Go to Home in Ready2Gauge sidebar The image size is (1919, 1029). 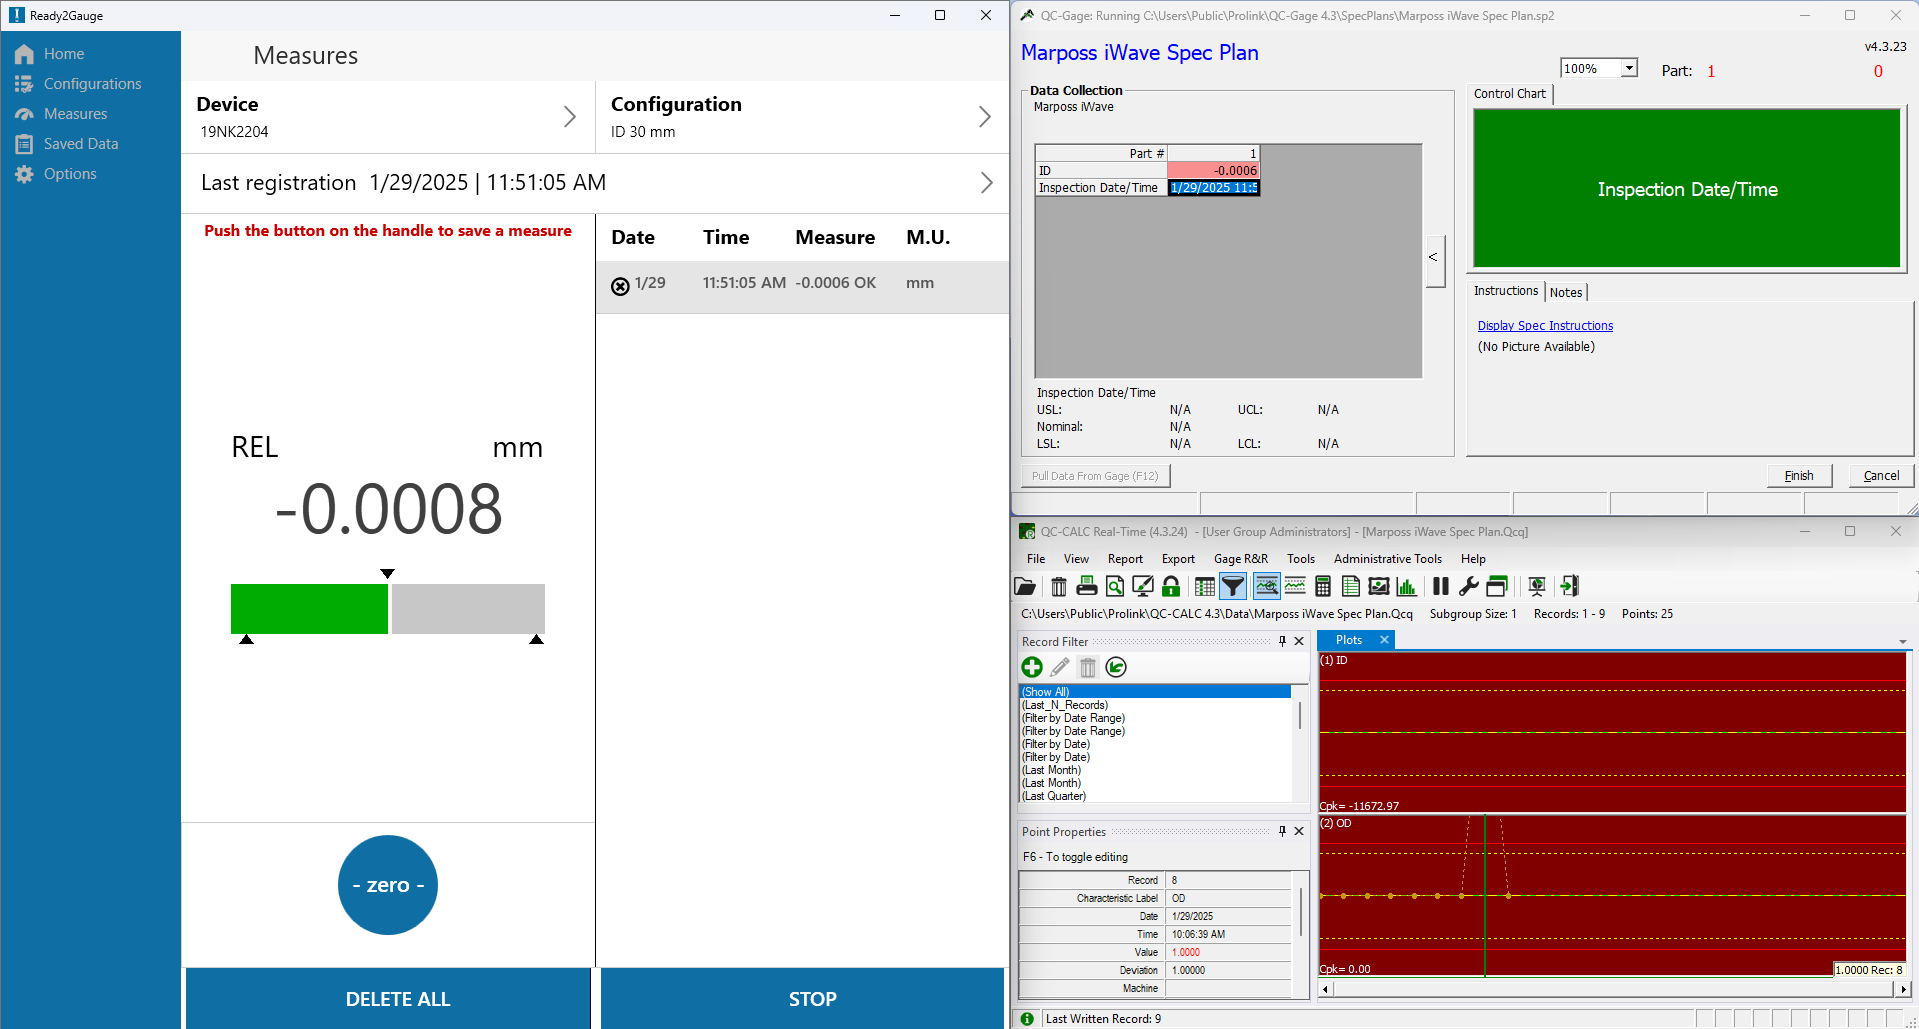pyautogui.click(x=64, y=54)
